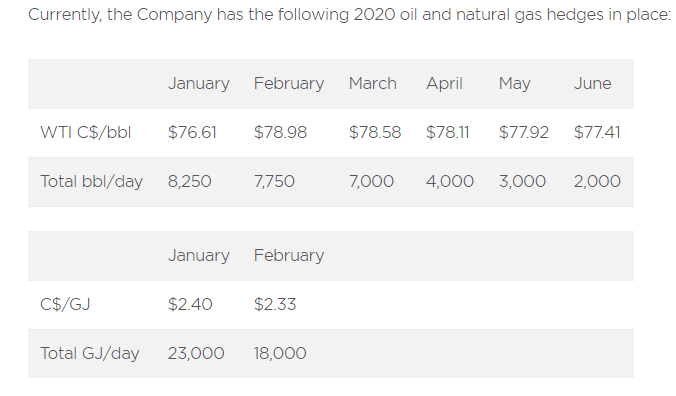
Task: Click the $77.41 June price cell
Action: pos(597,132)
